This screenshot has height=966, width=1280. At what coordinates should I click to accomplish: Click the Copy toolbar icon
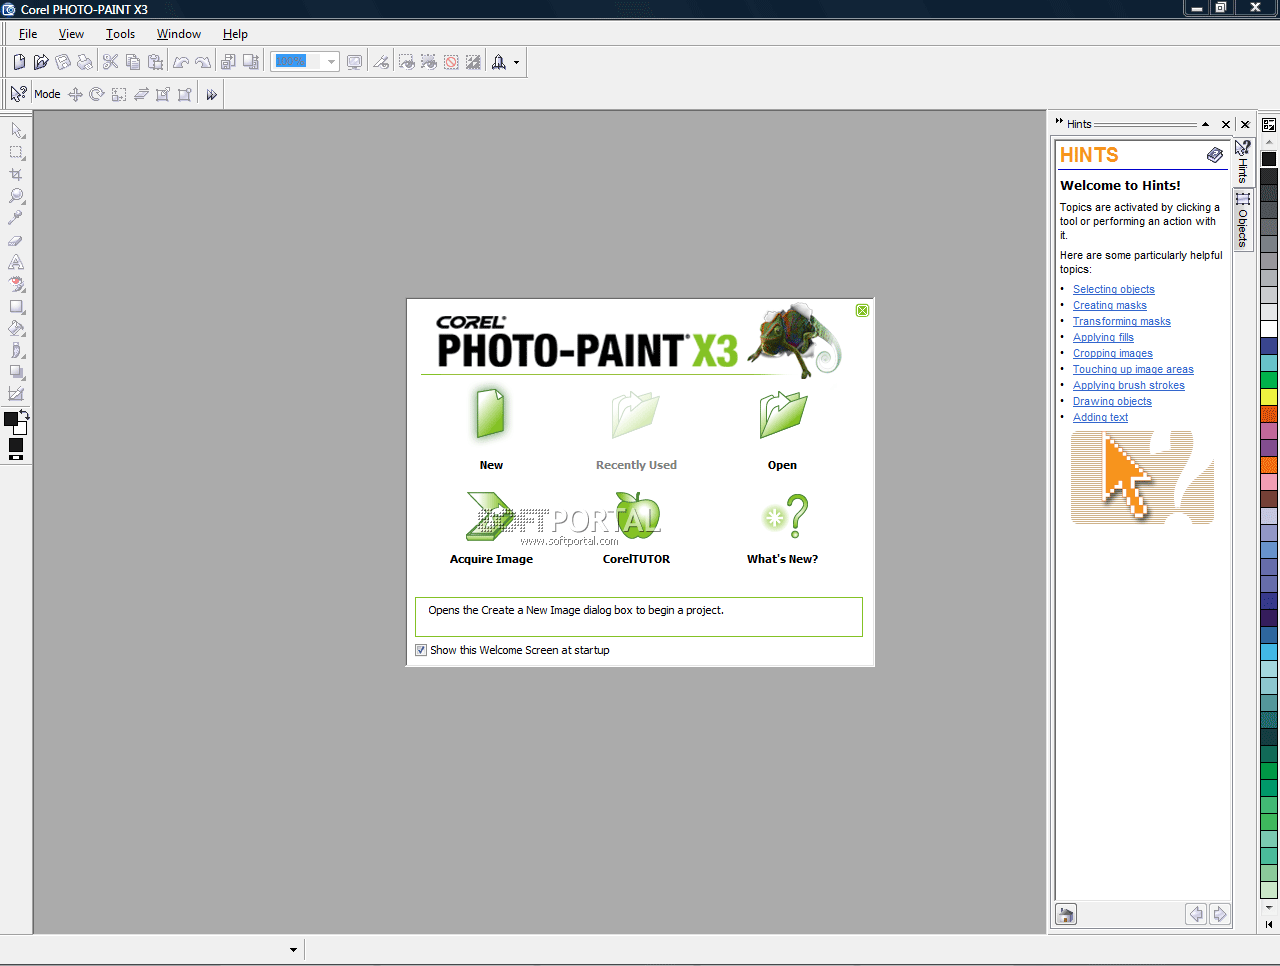[133, 62]
